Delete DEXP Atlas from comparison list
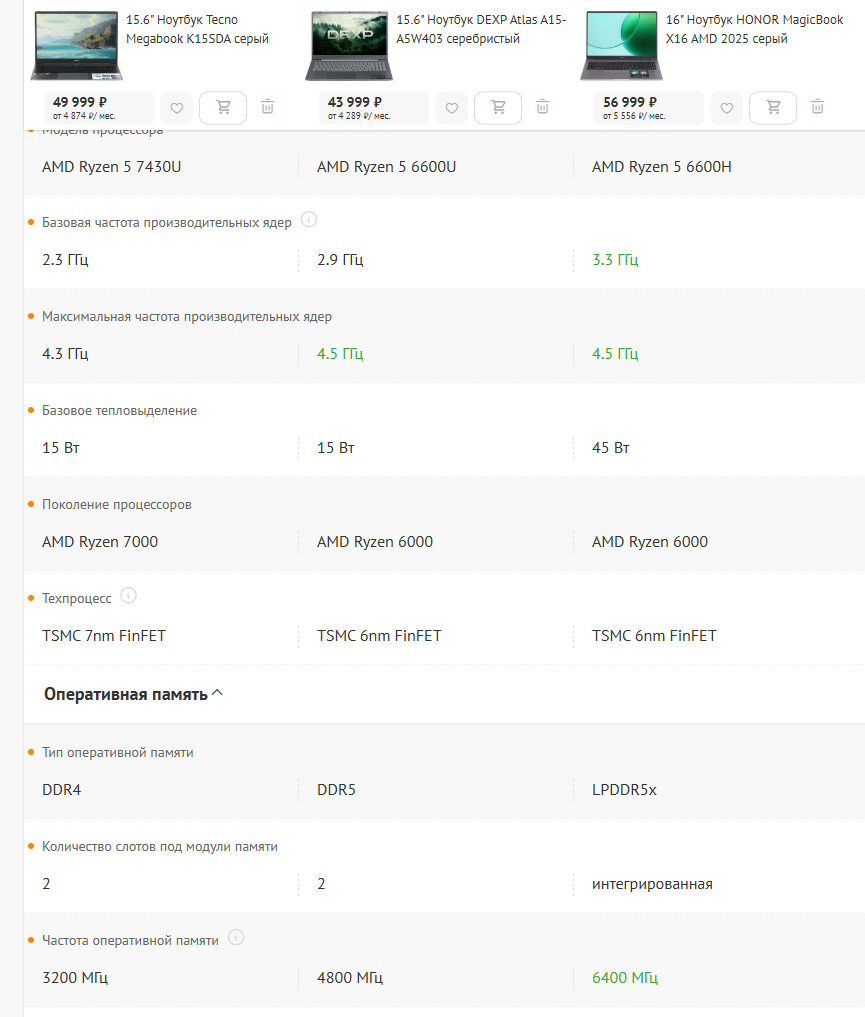Screen dimensions: 865x1017 (543, 107)
